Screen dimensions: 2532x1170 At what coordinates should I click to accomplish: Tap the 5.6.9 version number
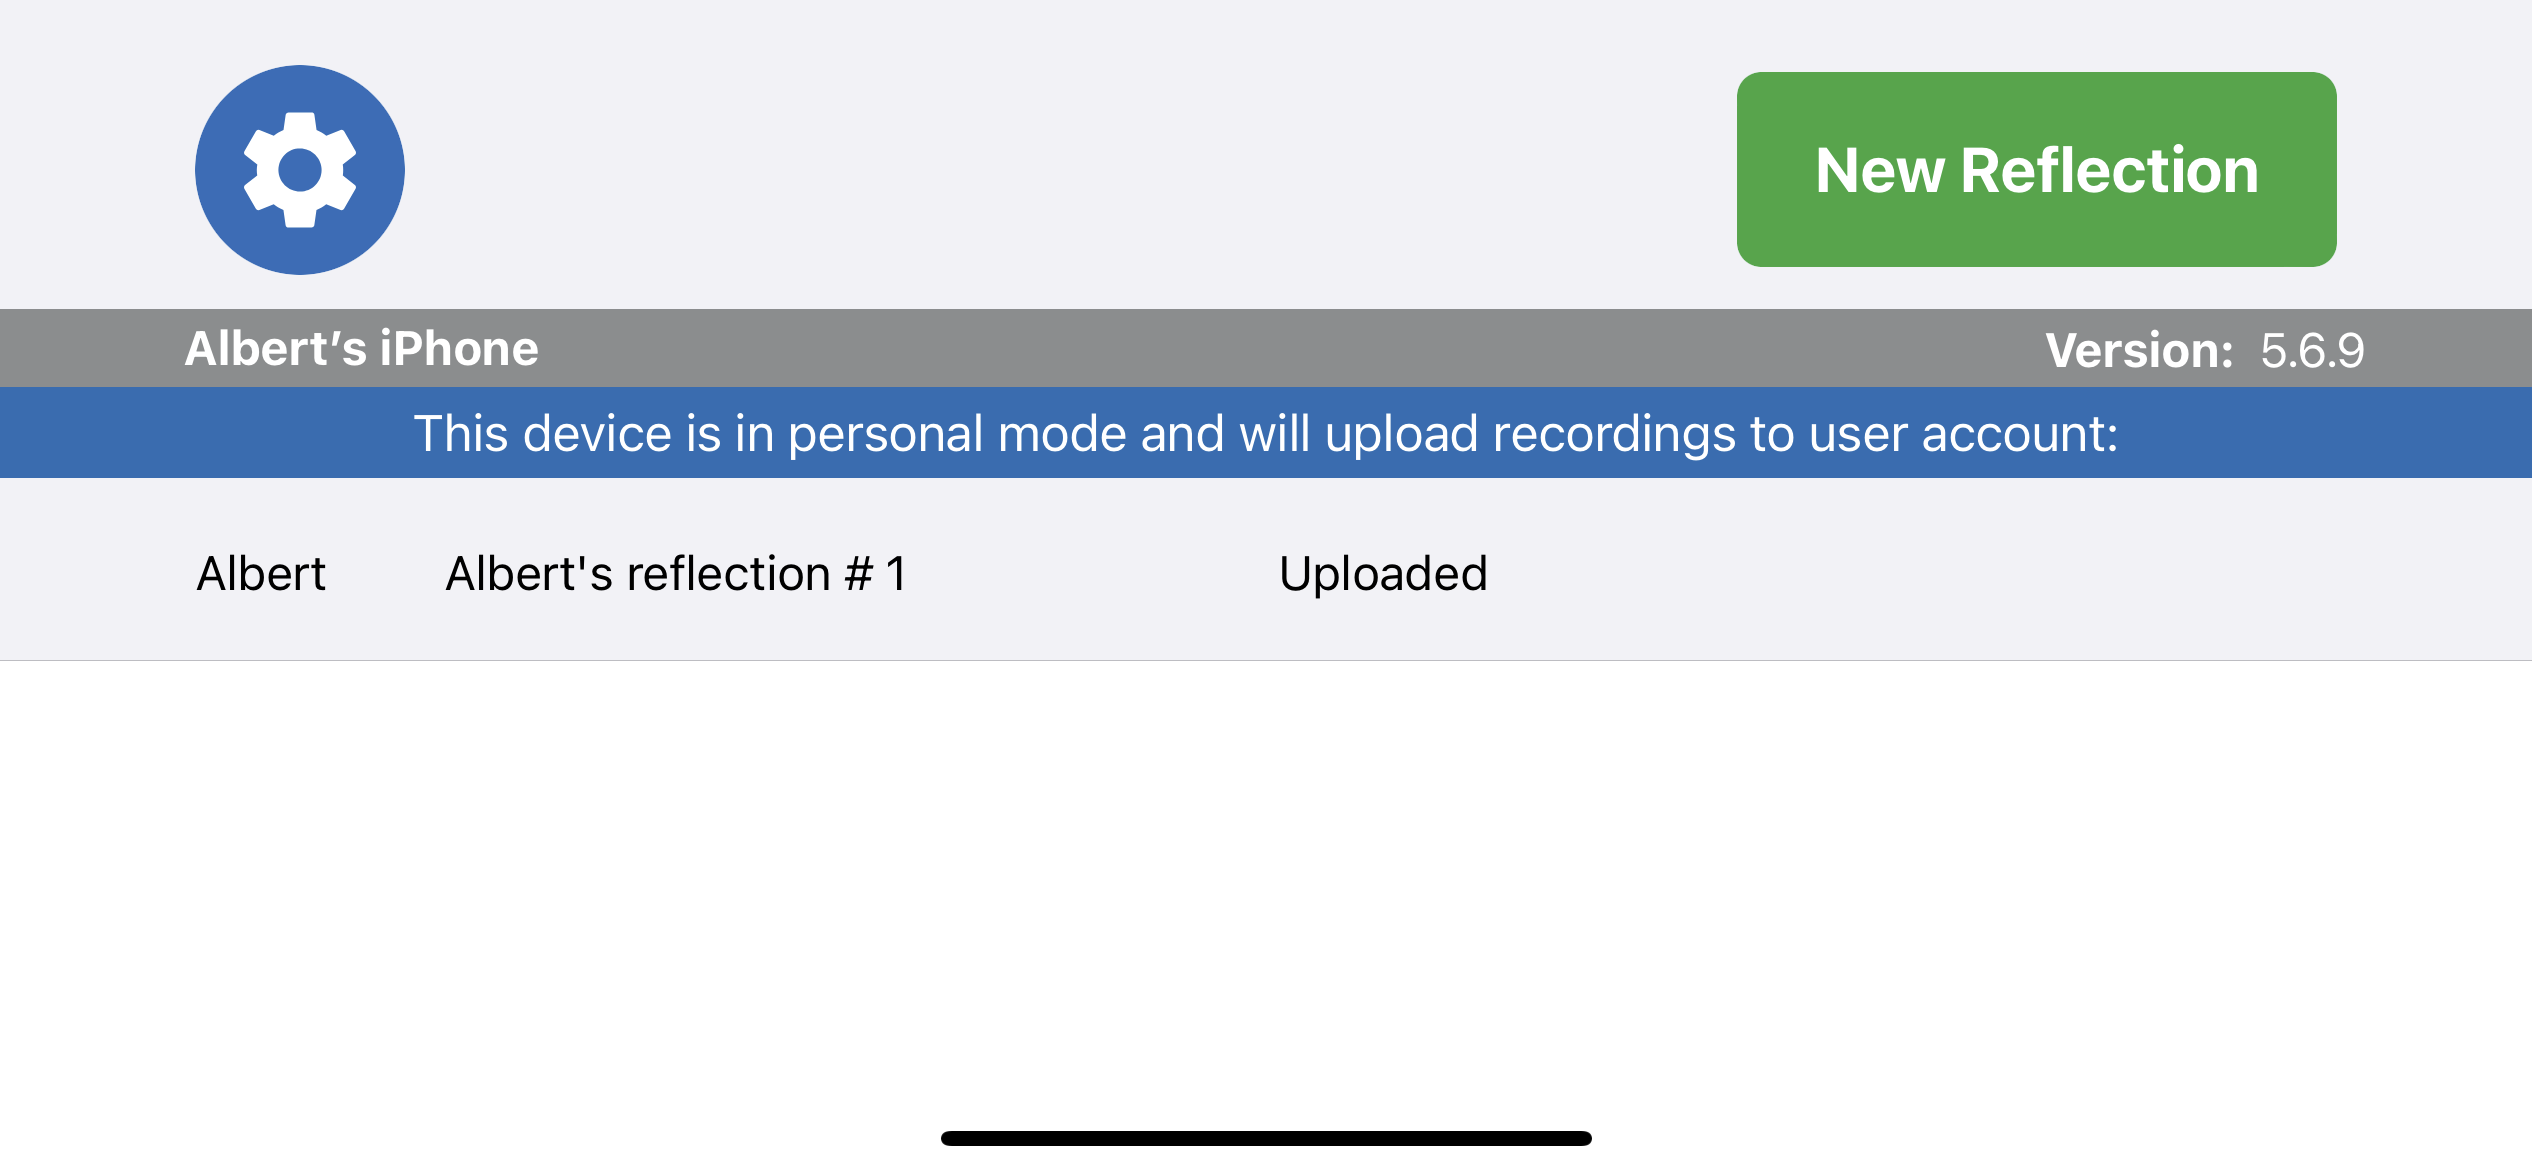2312,351
